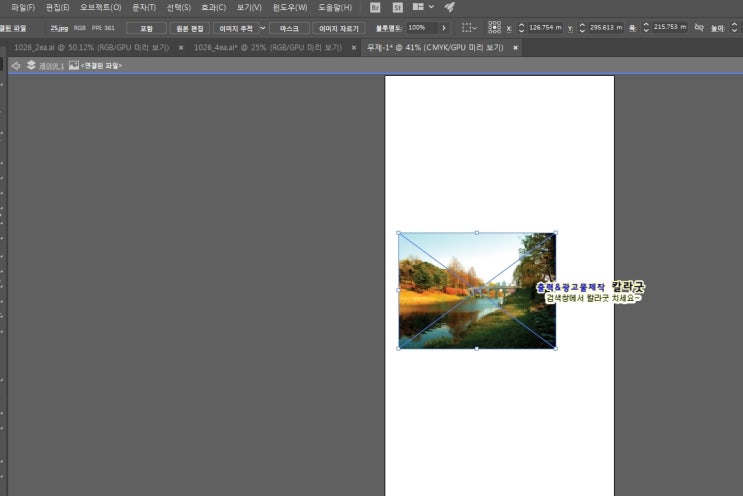The image size is (743, 496).
Task: Click the X value 126.754 field
Action: click(545, 27)
